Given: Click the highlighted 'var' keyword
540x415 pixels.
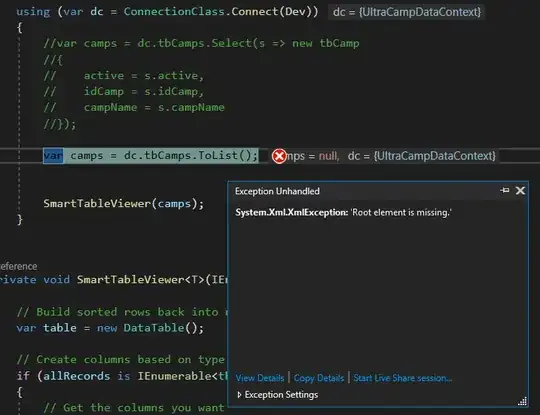Looking at the screenshot, I should coord(53,156).
